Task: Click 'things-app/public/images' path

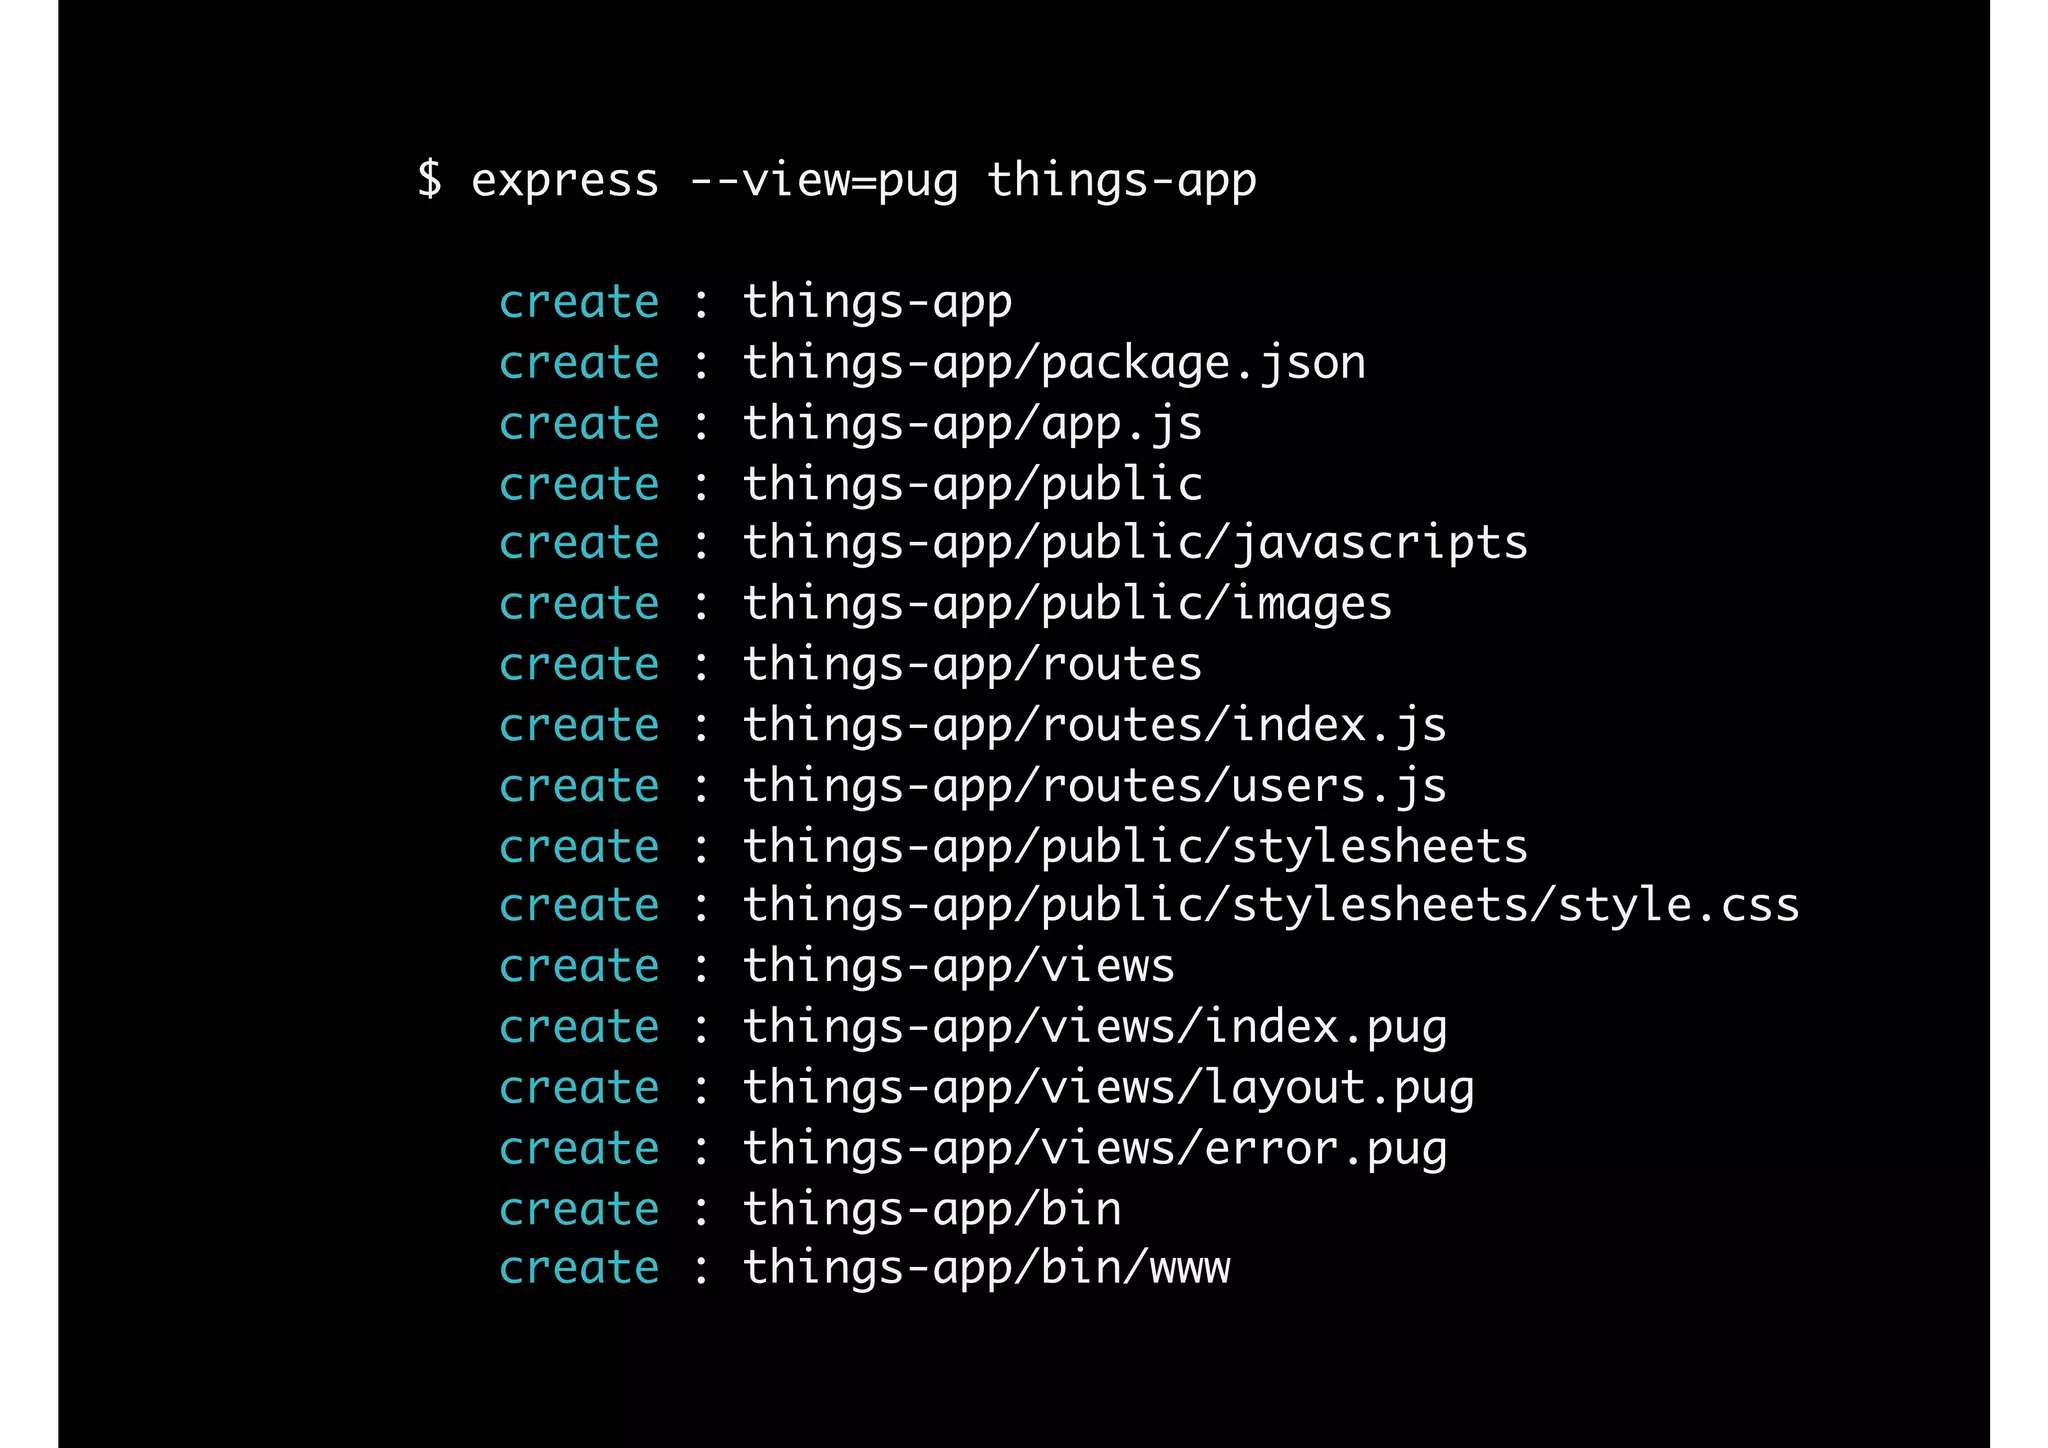Action: (1067, 604)
